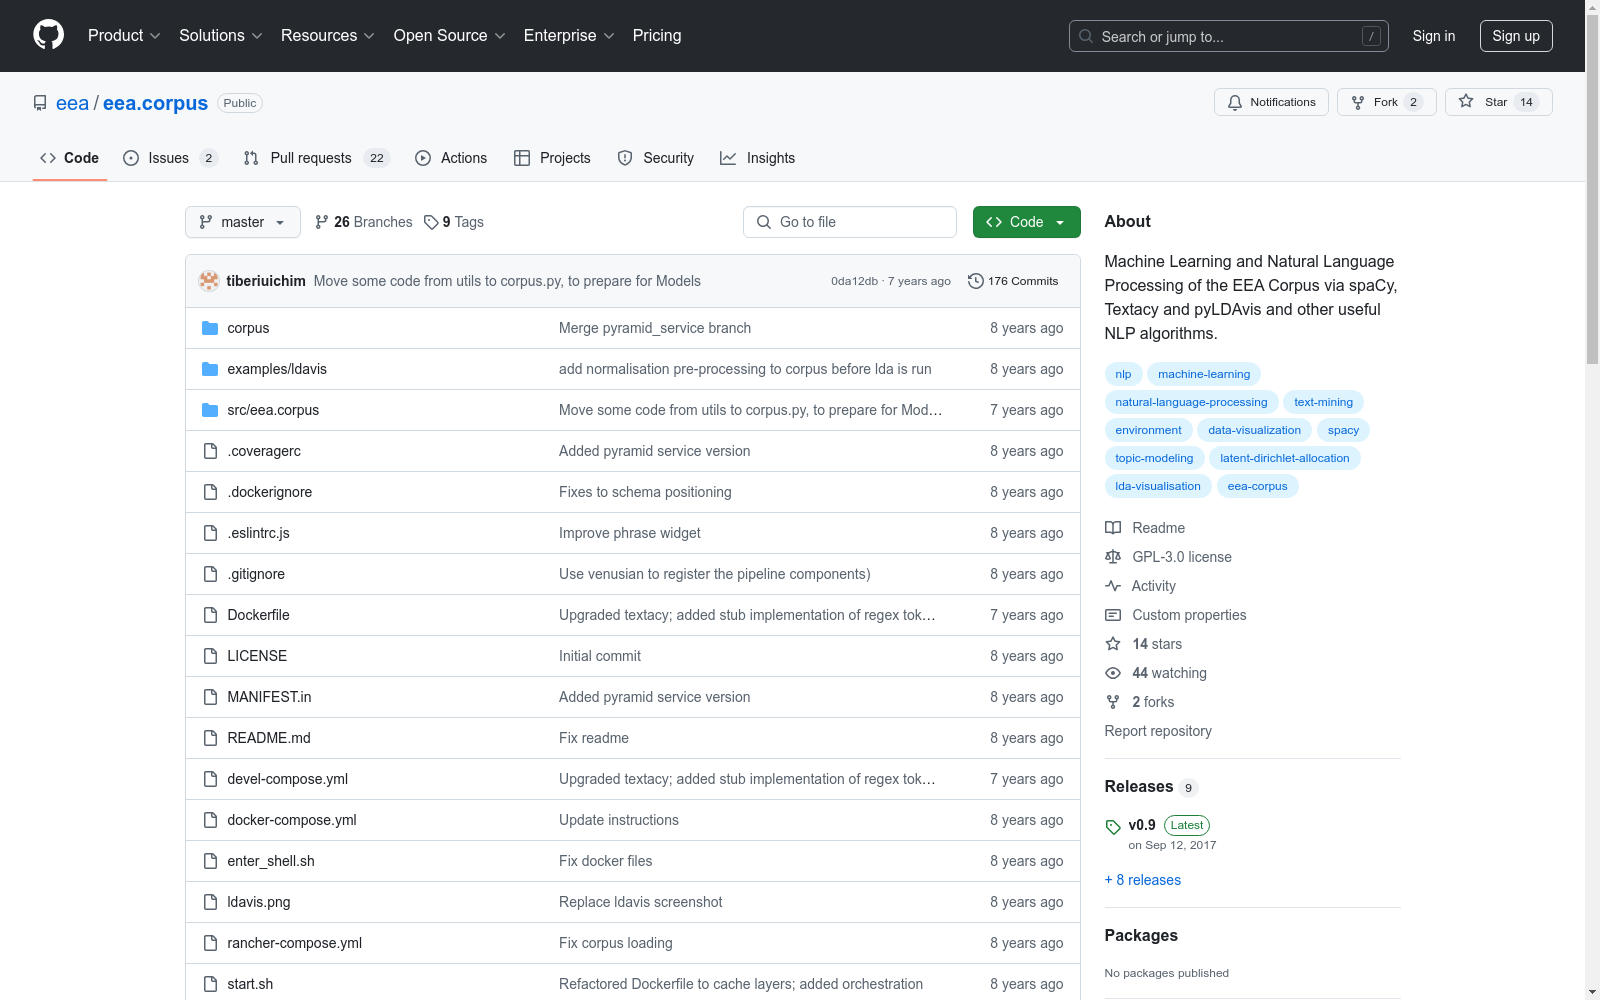Click the tag icon next to v0.9
The image size is (1600, 1000).
[1113, 827]
